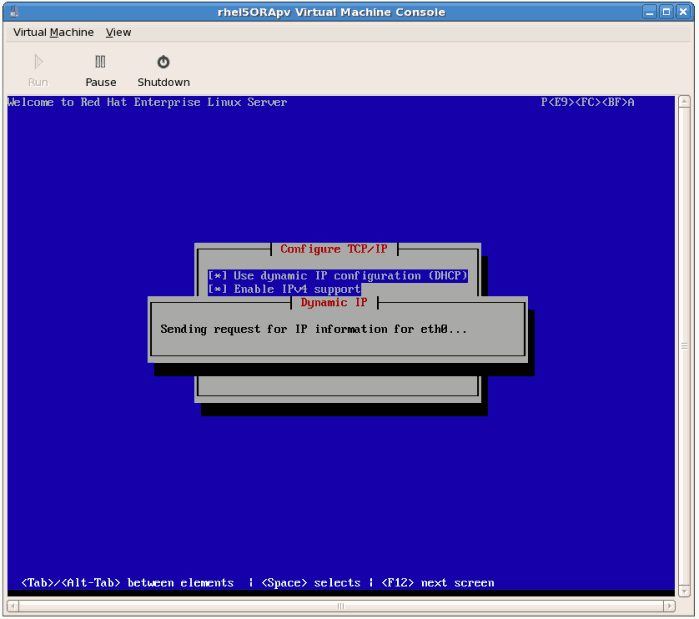The height and width of the screenshot is (619, 699).
Task: Click the scroll down arrow
Action: pyautogui.click(x=685, y=592)
